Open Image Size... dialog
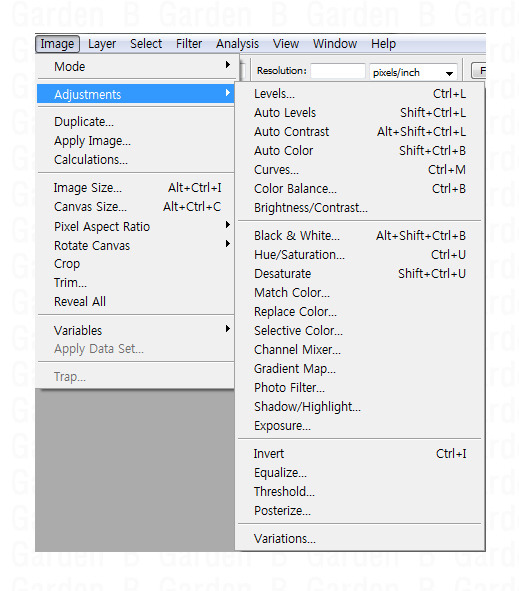Image resolution: width=519 pixels, height=591 pixels. tap(136, 187)
